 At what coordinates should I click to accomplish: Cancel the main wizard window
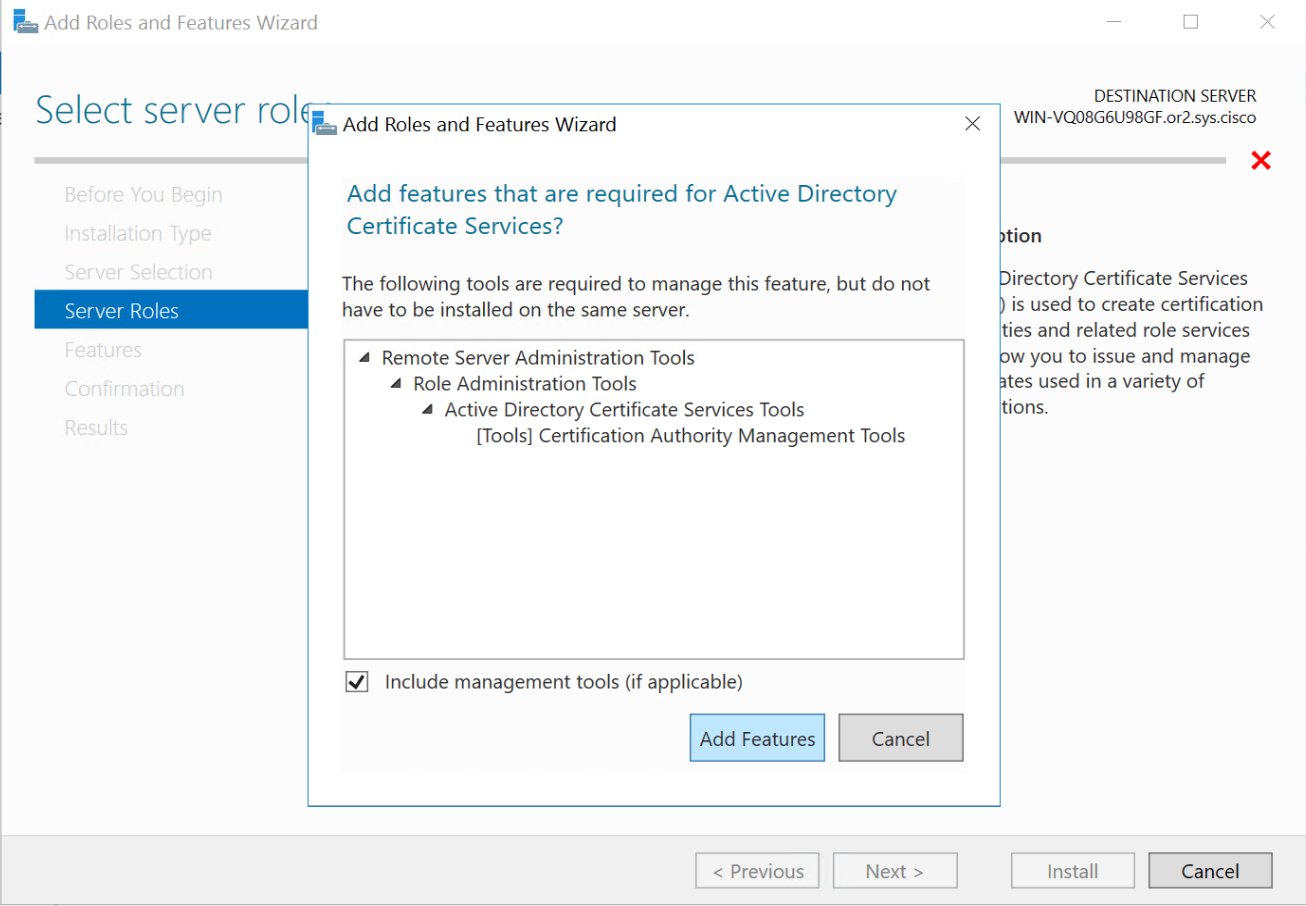click(1210, 871)
